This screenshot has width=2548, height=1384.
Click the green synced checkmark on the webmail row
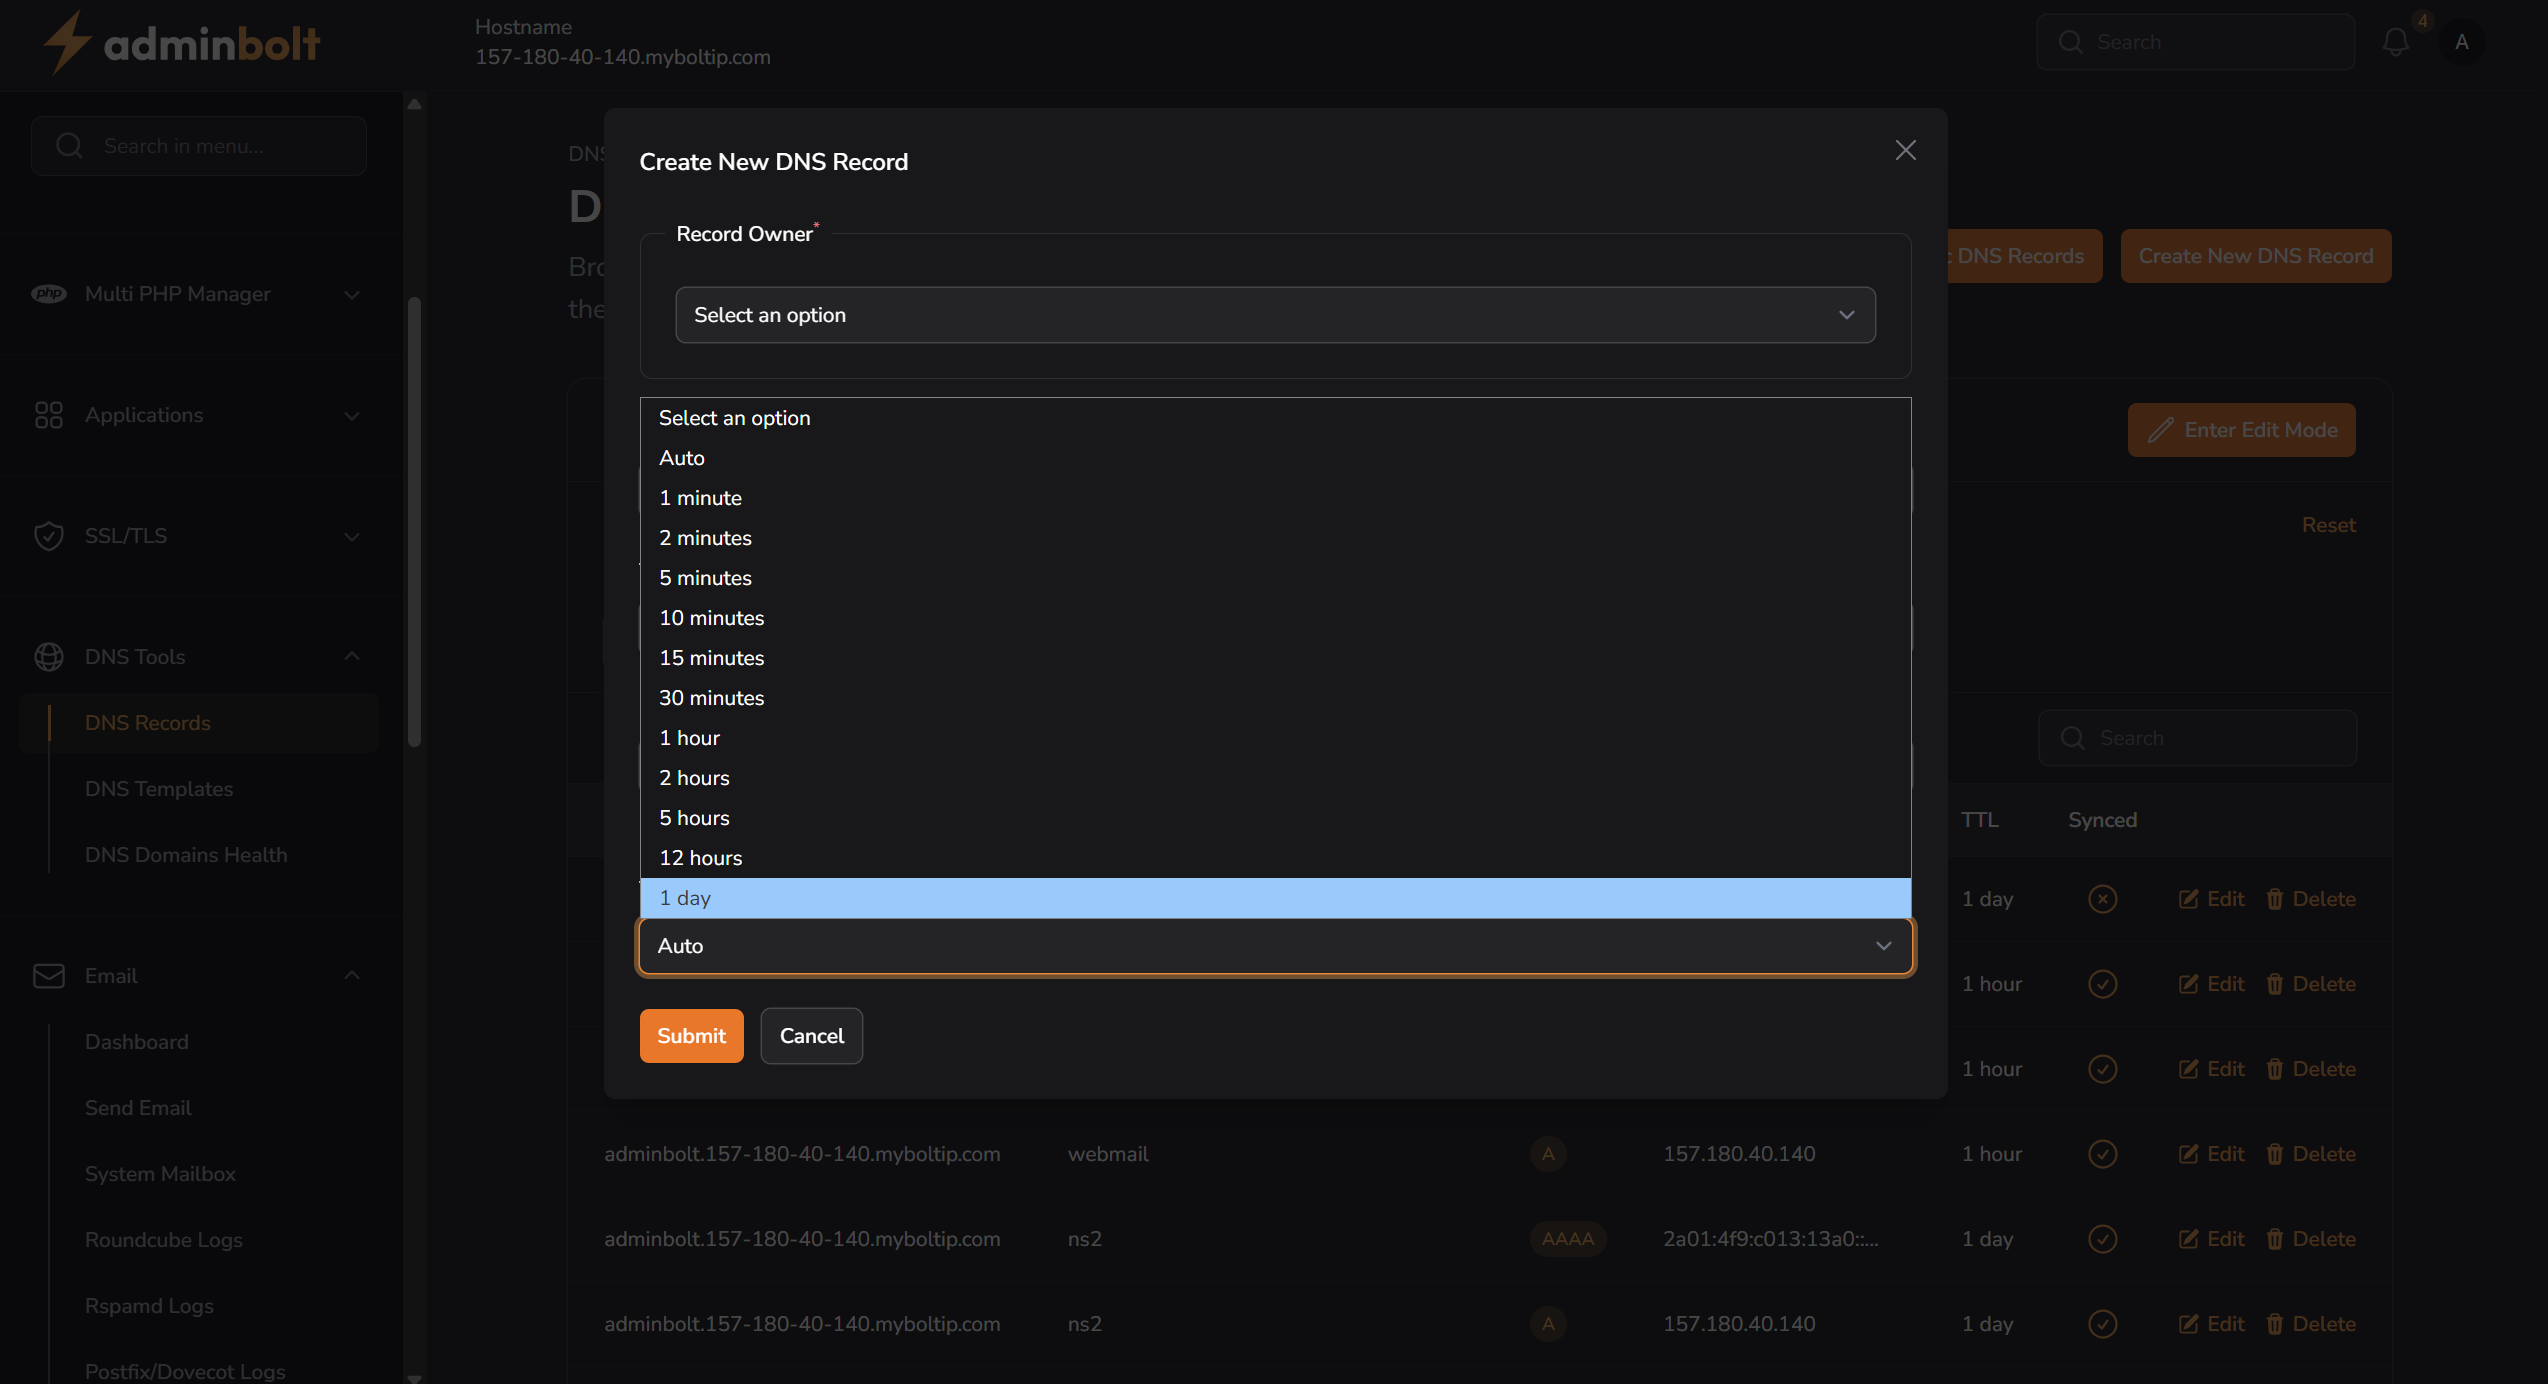pyautogui.click(x=2102, y=1153)
